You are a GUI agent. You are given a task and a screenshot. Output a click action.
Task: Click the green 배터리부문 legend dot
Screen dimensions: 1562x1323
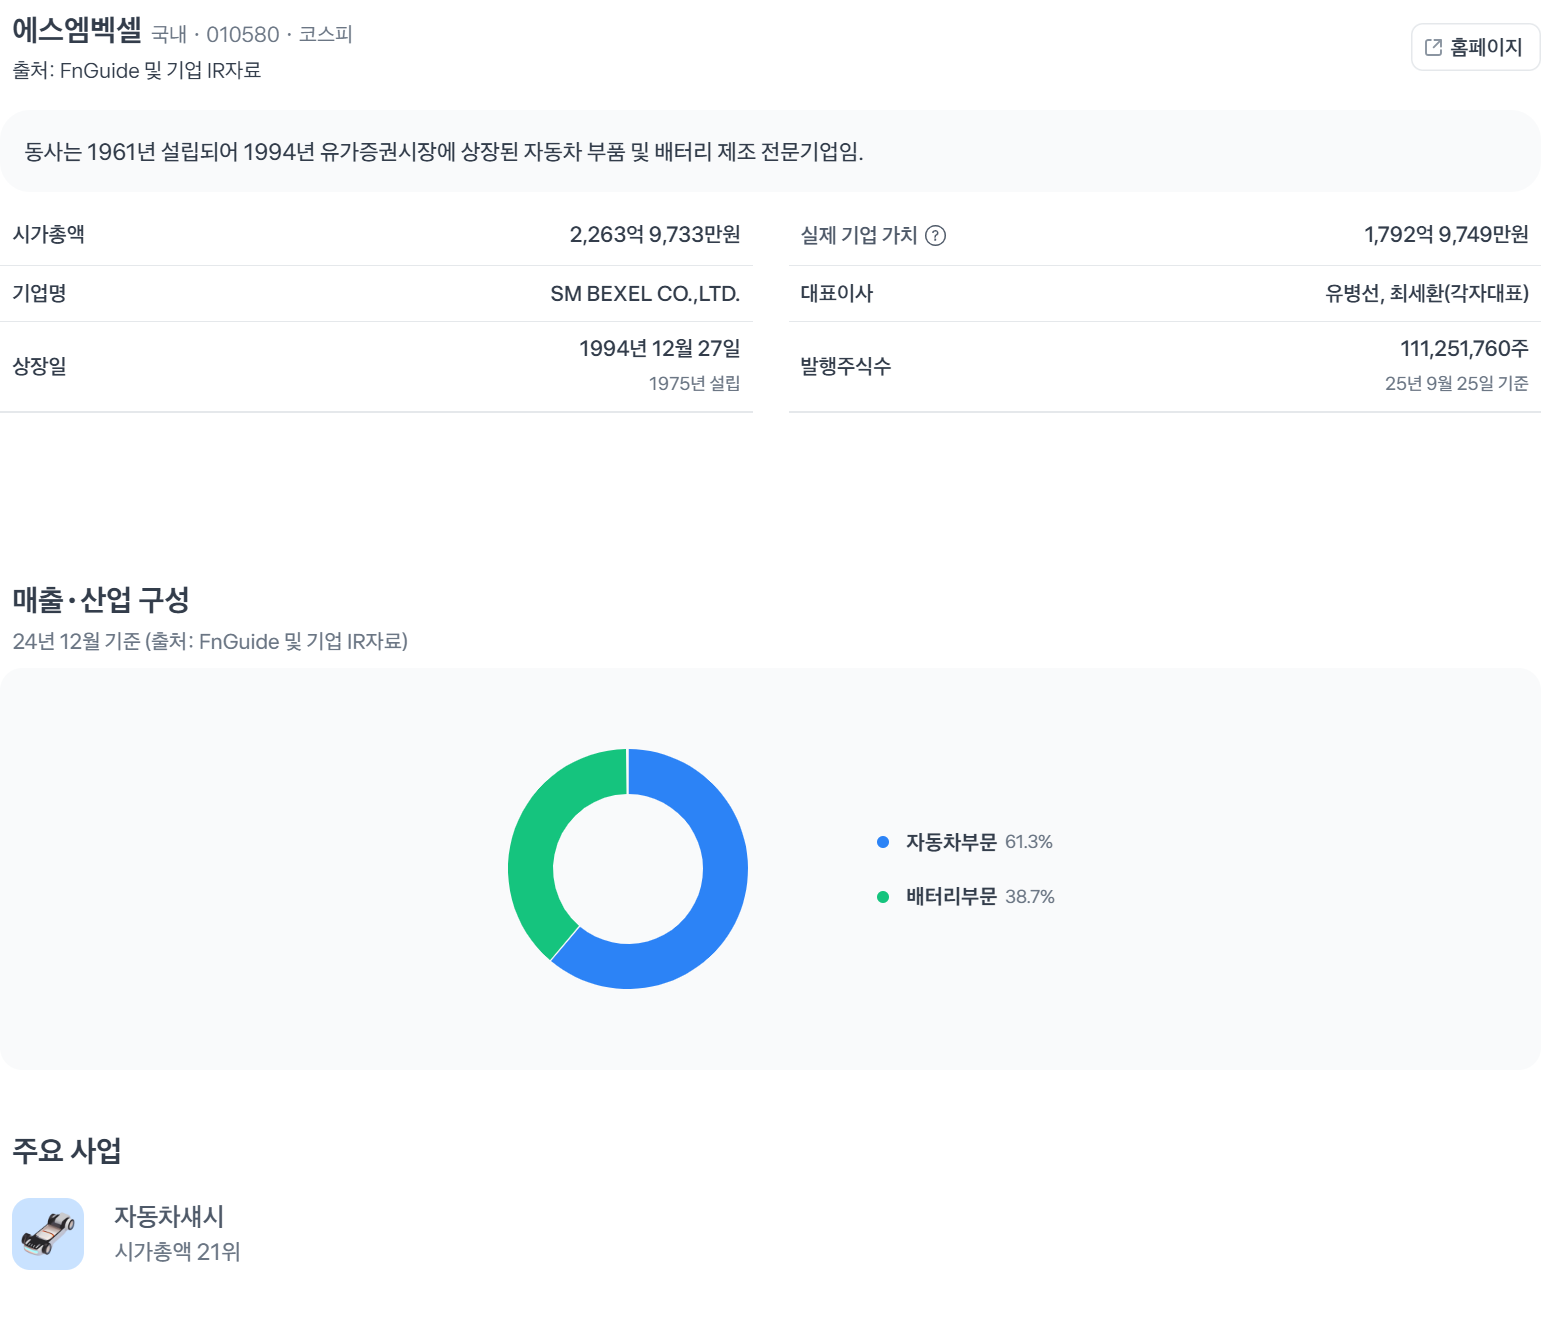tap(883, 897)
